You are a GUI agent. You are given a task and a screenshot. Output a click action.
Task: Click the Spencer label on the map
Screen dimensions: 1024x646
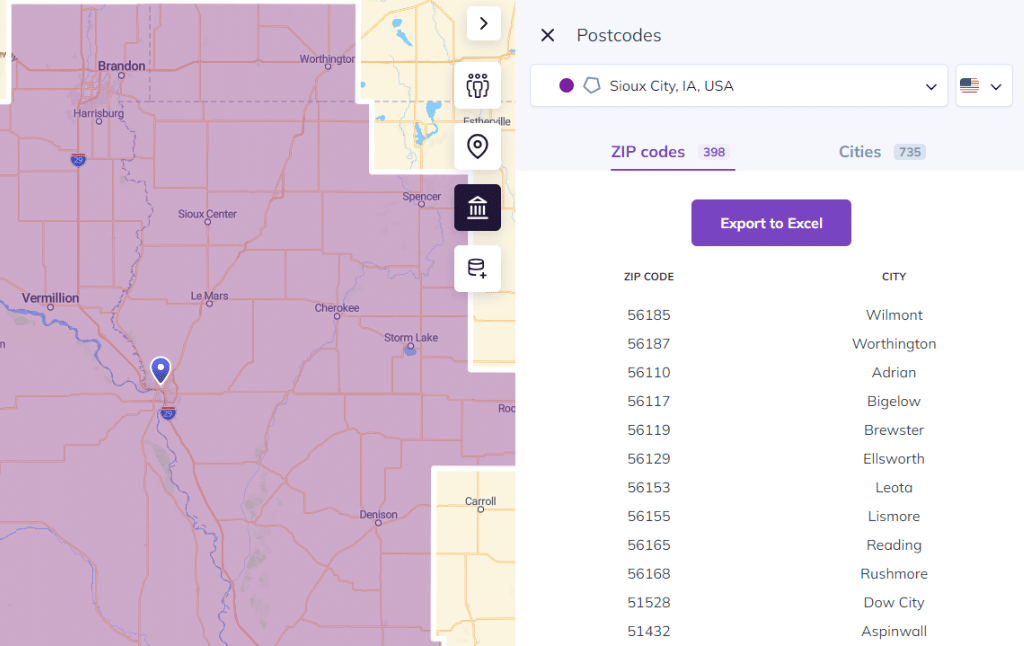click(421, 197)
